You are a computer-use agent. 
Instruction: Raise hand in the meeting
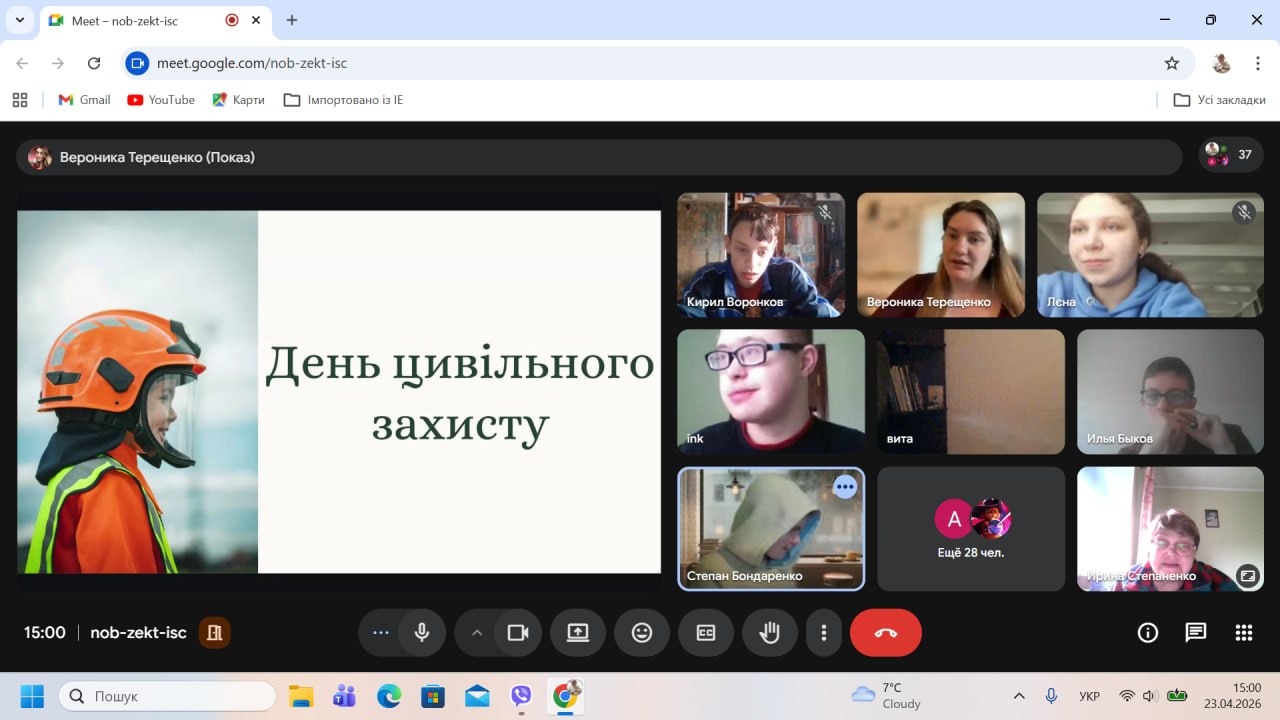[x=769, y=633]
